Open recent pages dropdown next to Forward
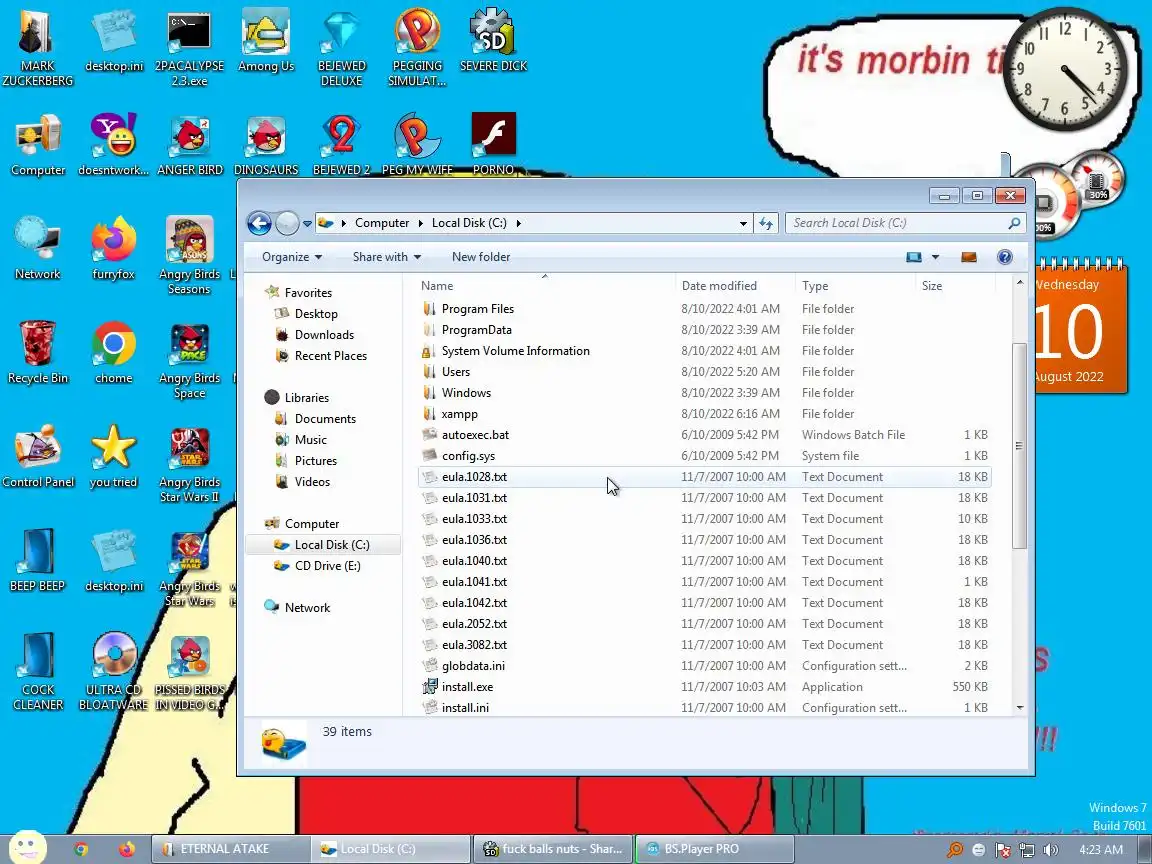The image size is (1152, 864). [308, 223]
